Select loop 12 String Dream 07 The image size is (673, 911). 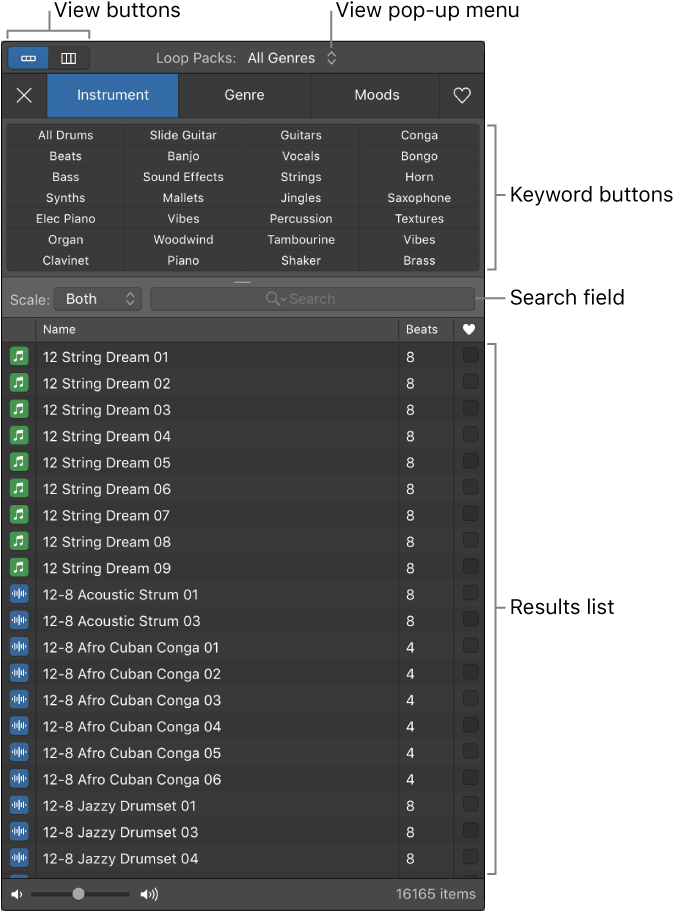[x=243, y=515]
